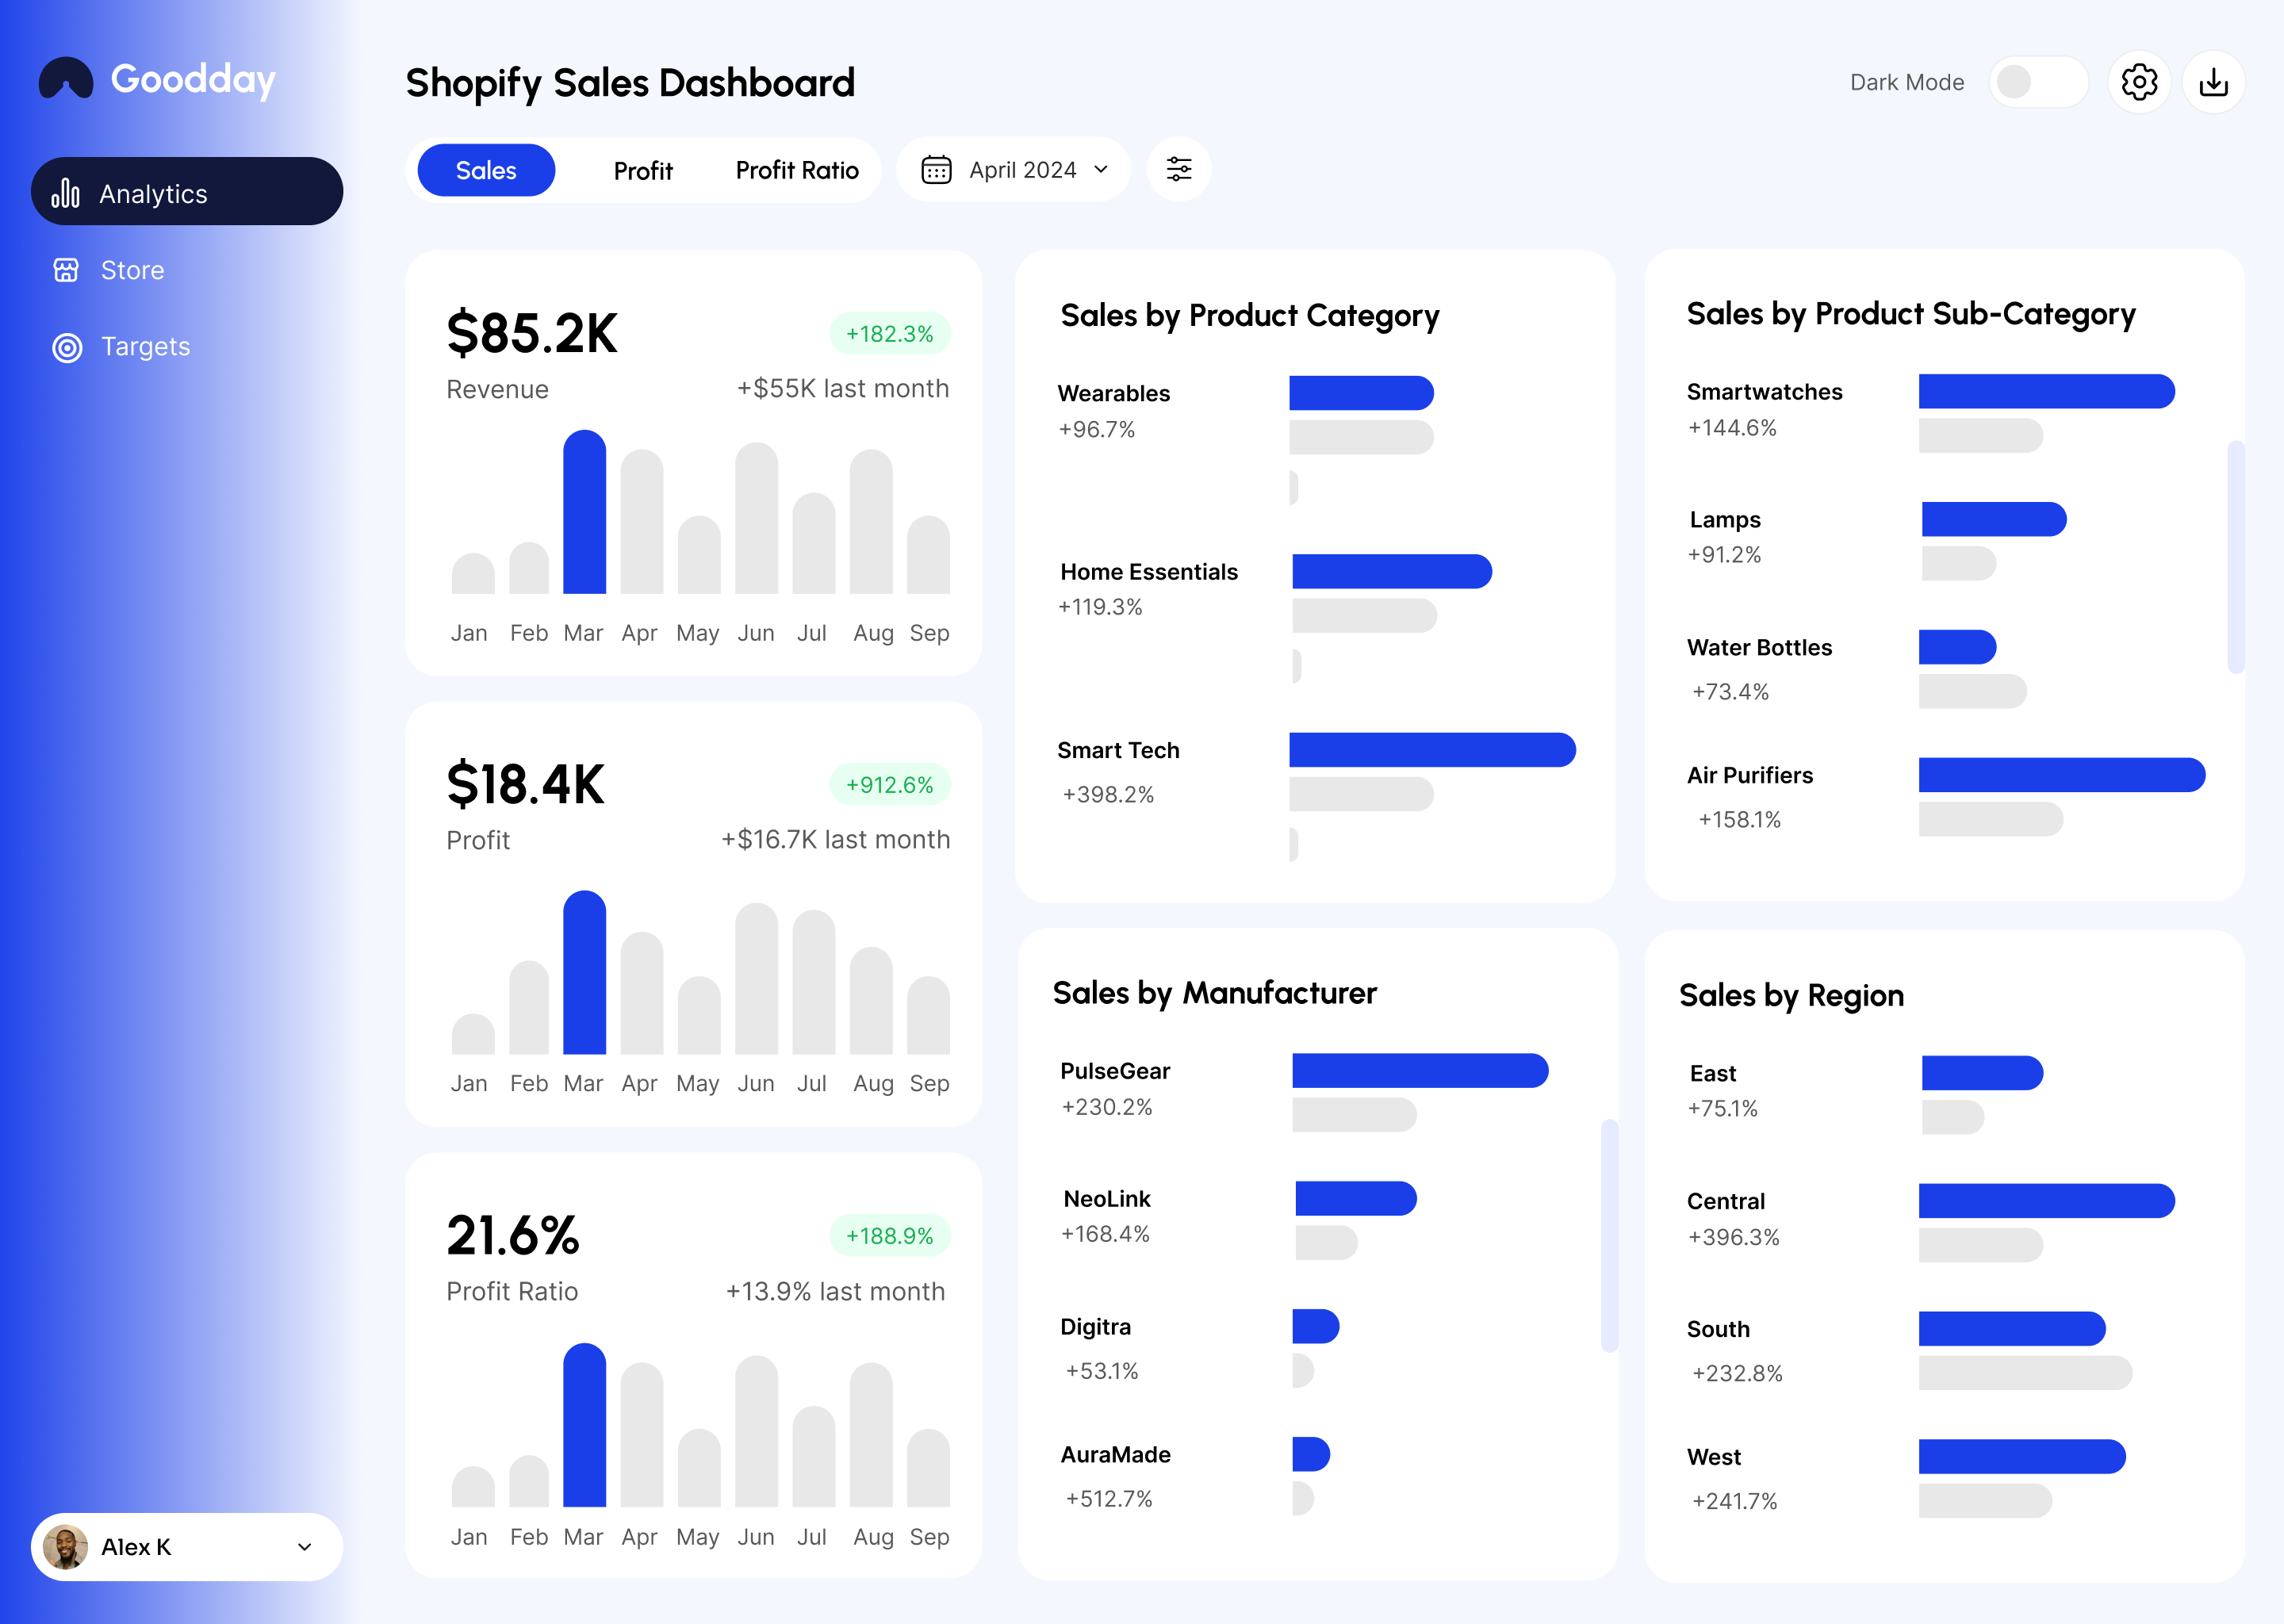Image resolution: width=2284 pixels, height=1624 pixels.
Task: Click the Goodday logo icon
Action: (x=66, y=78)
